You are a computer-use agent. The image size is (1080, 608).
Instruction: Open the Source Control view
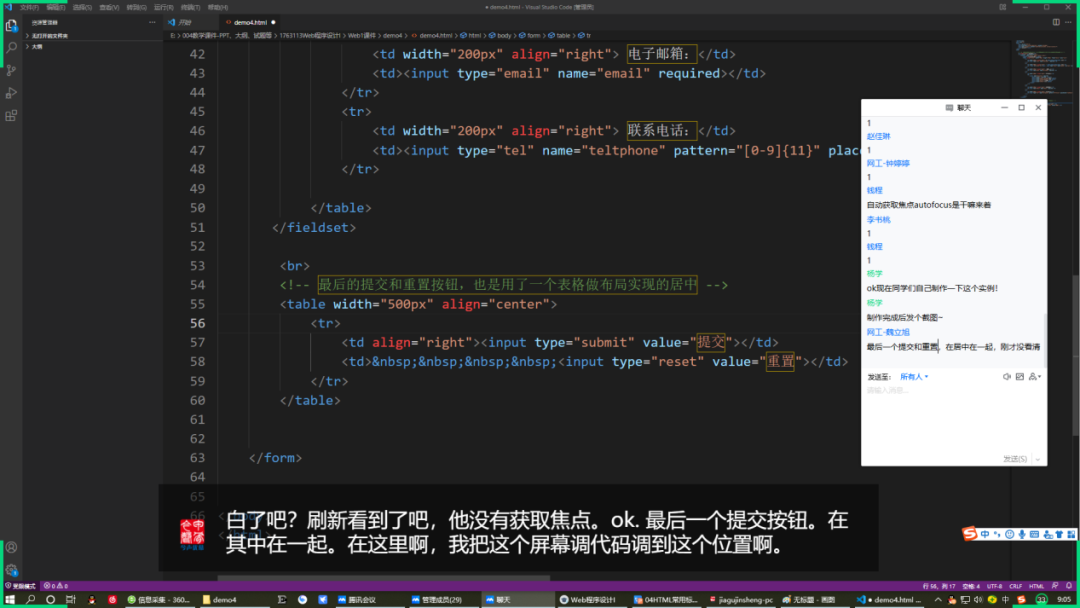[12, 70]
